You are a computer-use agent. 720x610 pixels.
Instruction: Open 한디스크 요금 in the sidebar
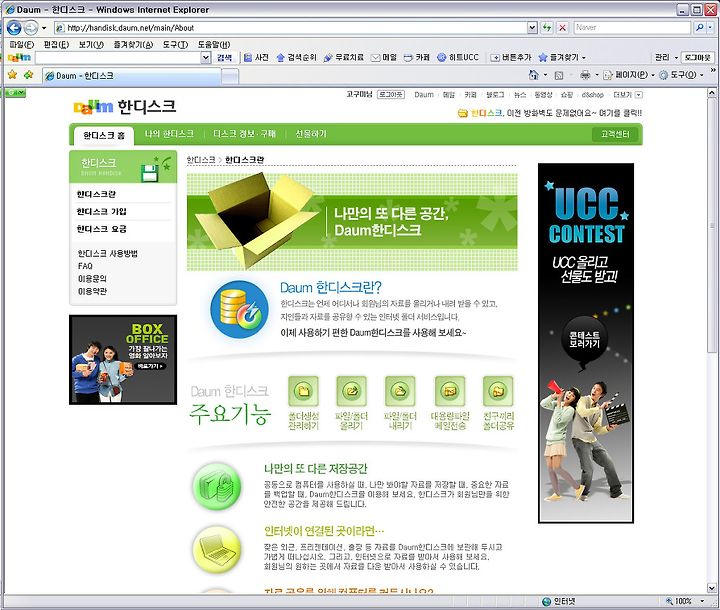click(x=101, y=229)
